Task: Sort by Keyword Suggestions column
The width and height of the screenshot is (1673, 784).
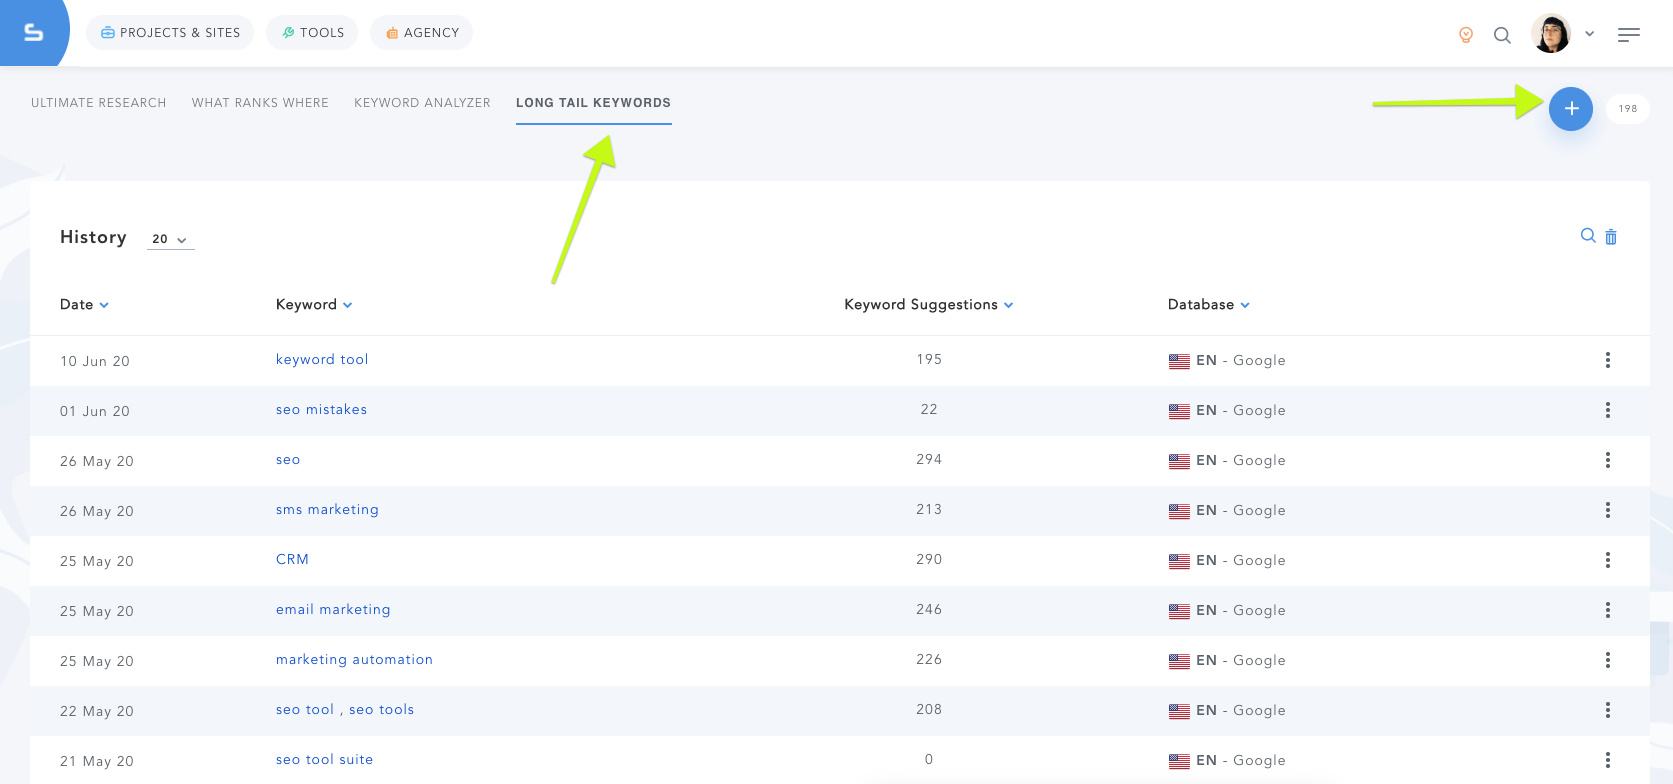Action: [x=929, y=304]
